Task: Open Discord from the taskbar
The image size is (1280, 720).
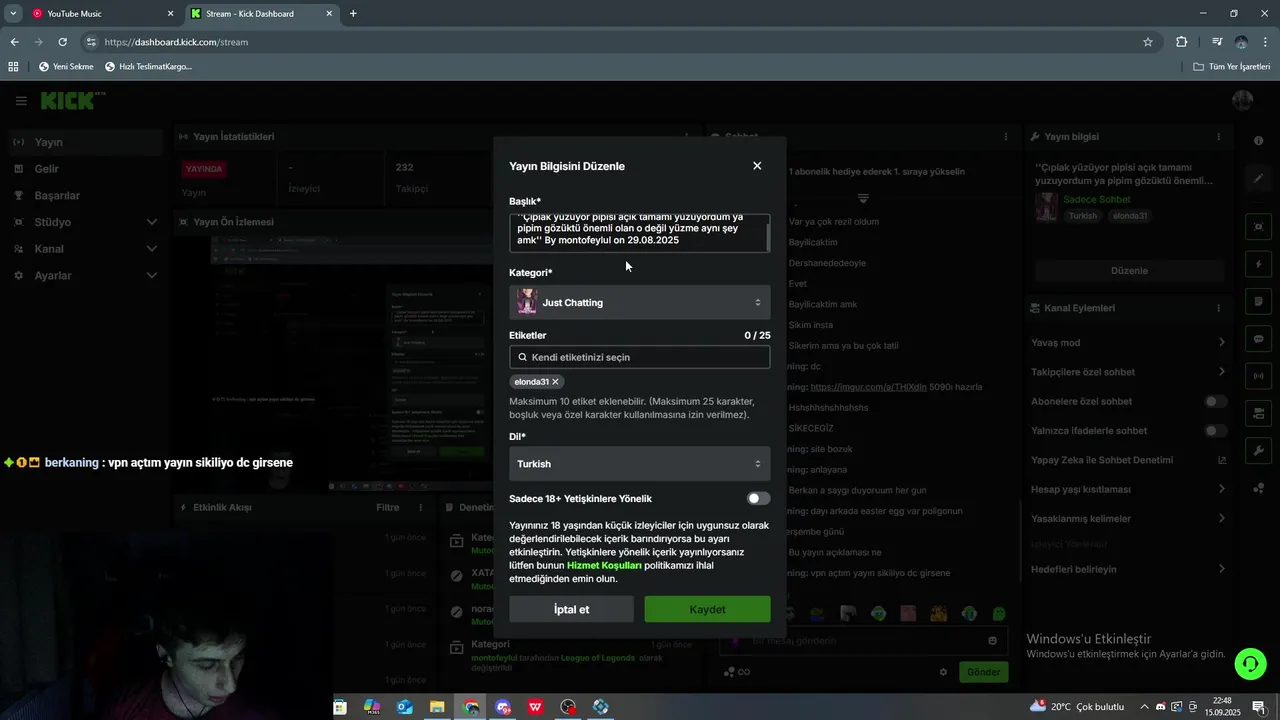Action: (x=503, y=707)
